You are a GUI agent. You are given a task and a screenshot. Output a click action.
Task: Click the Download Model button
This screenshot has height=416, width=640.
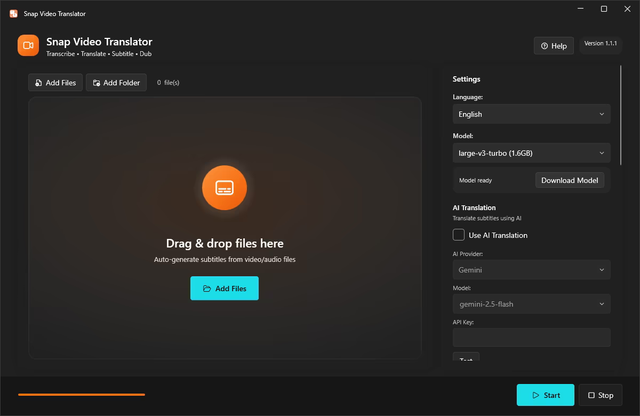tap(569, 180)
